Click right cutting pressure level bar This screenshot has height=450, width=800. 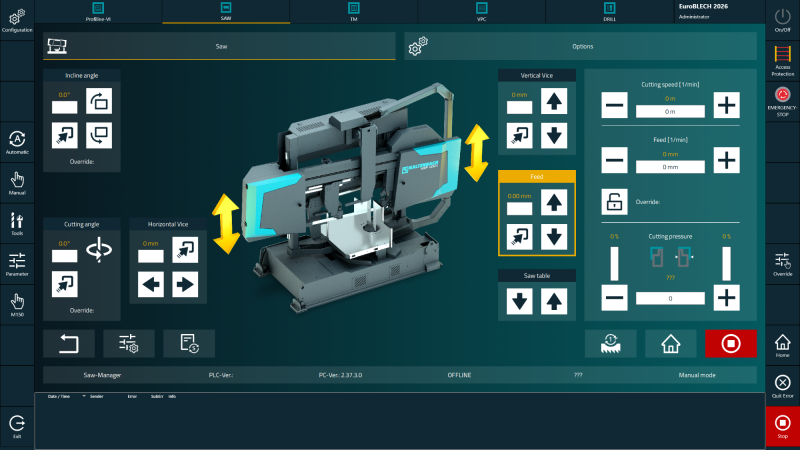pyautogui.click(x=727, y=264)
